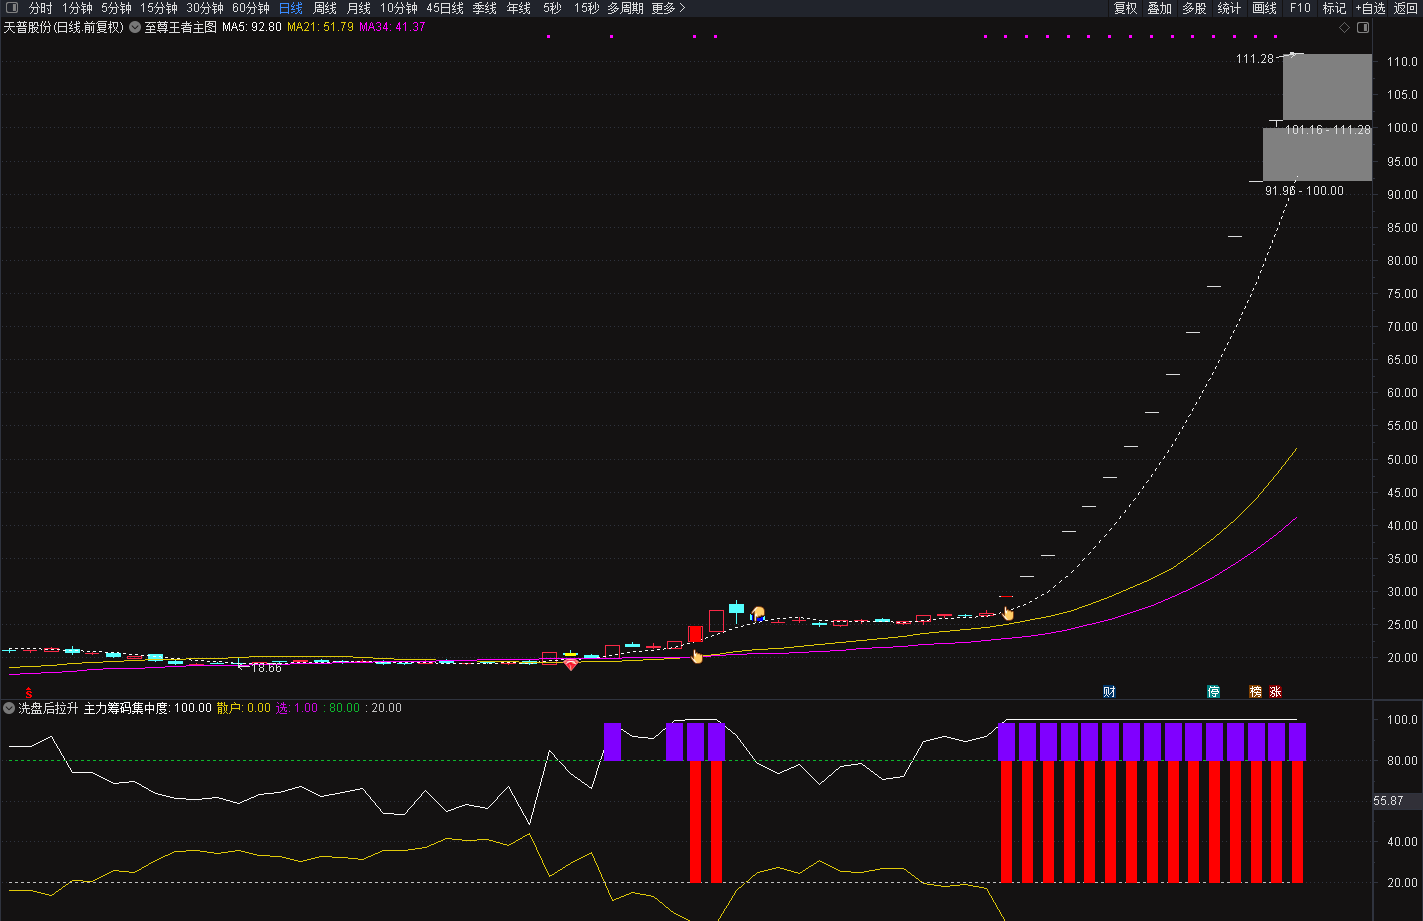Select the 60分钟 period tab

click(x=251, y=8)
